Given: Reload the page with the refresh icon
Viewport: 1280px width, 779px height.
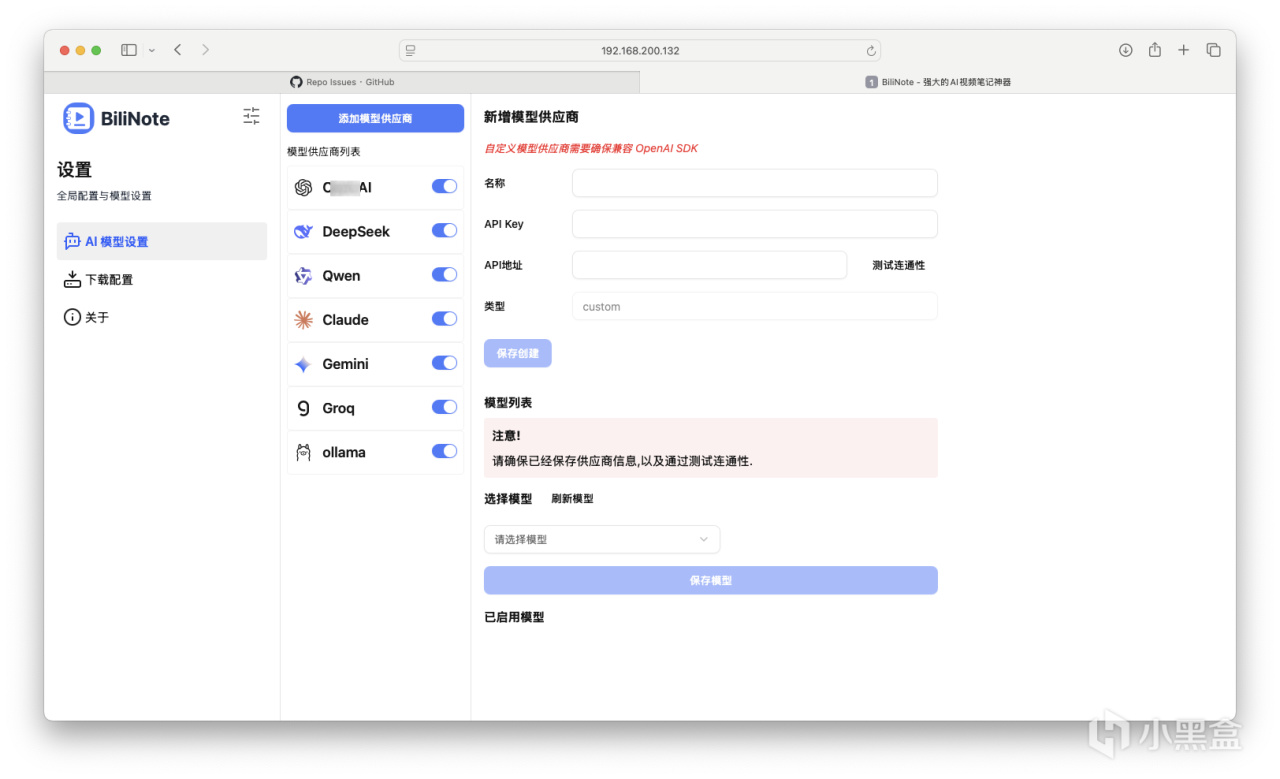Looking at the screenshot, I should (871, 50).
